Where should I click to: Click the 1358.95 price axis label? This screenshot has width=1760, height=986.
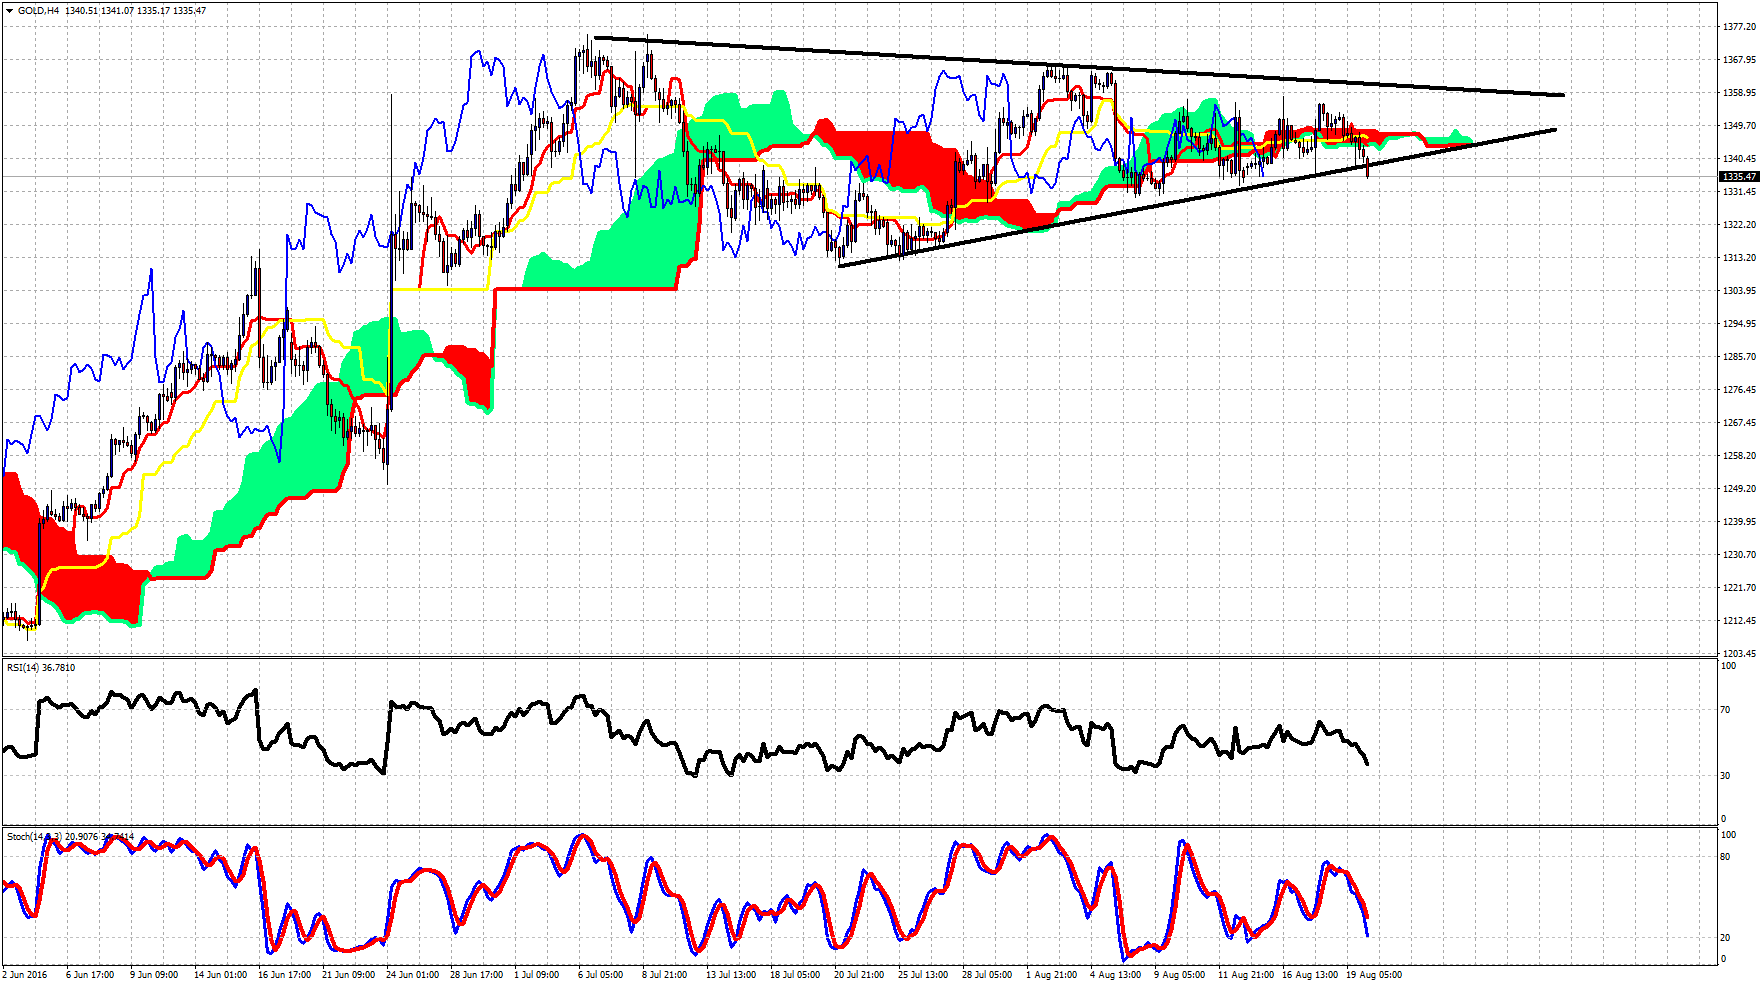[x=1739, y=93]
